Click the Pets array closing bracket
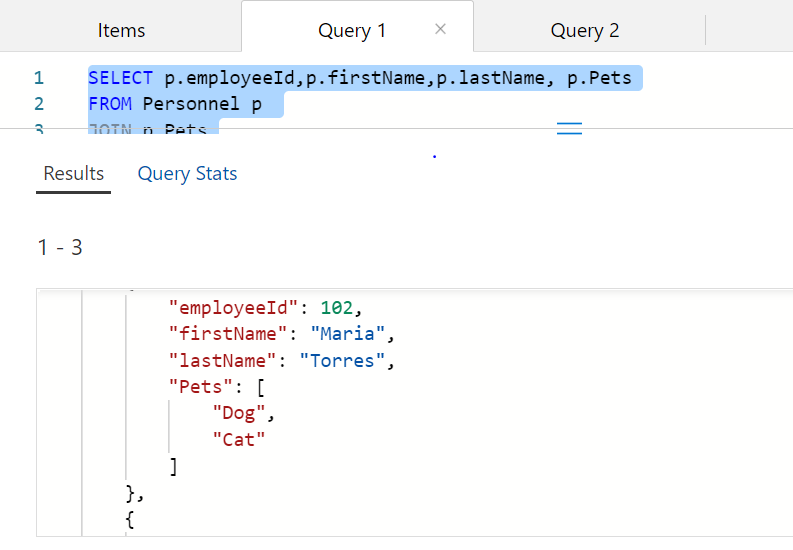 coord(174,465)
